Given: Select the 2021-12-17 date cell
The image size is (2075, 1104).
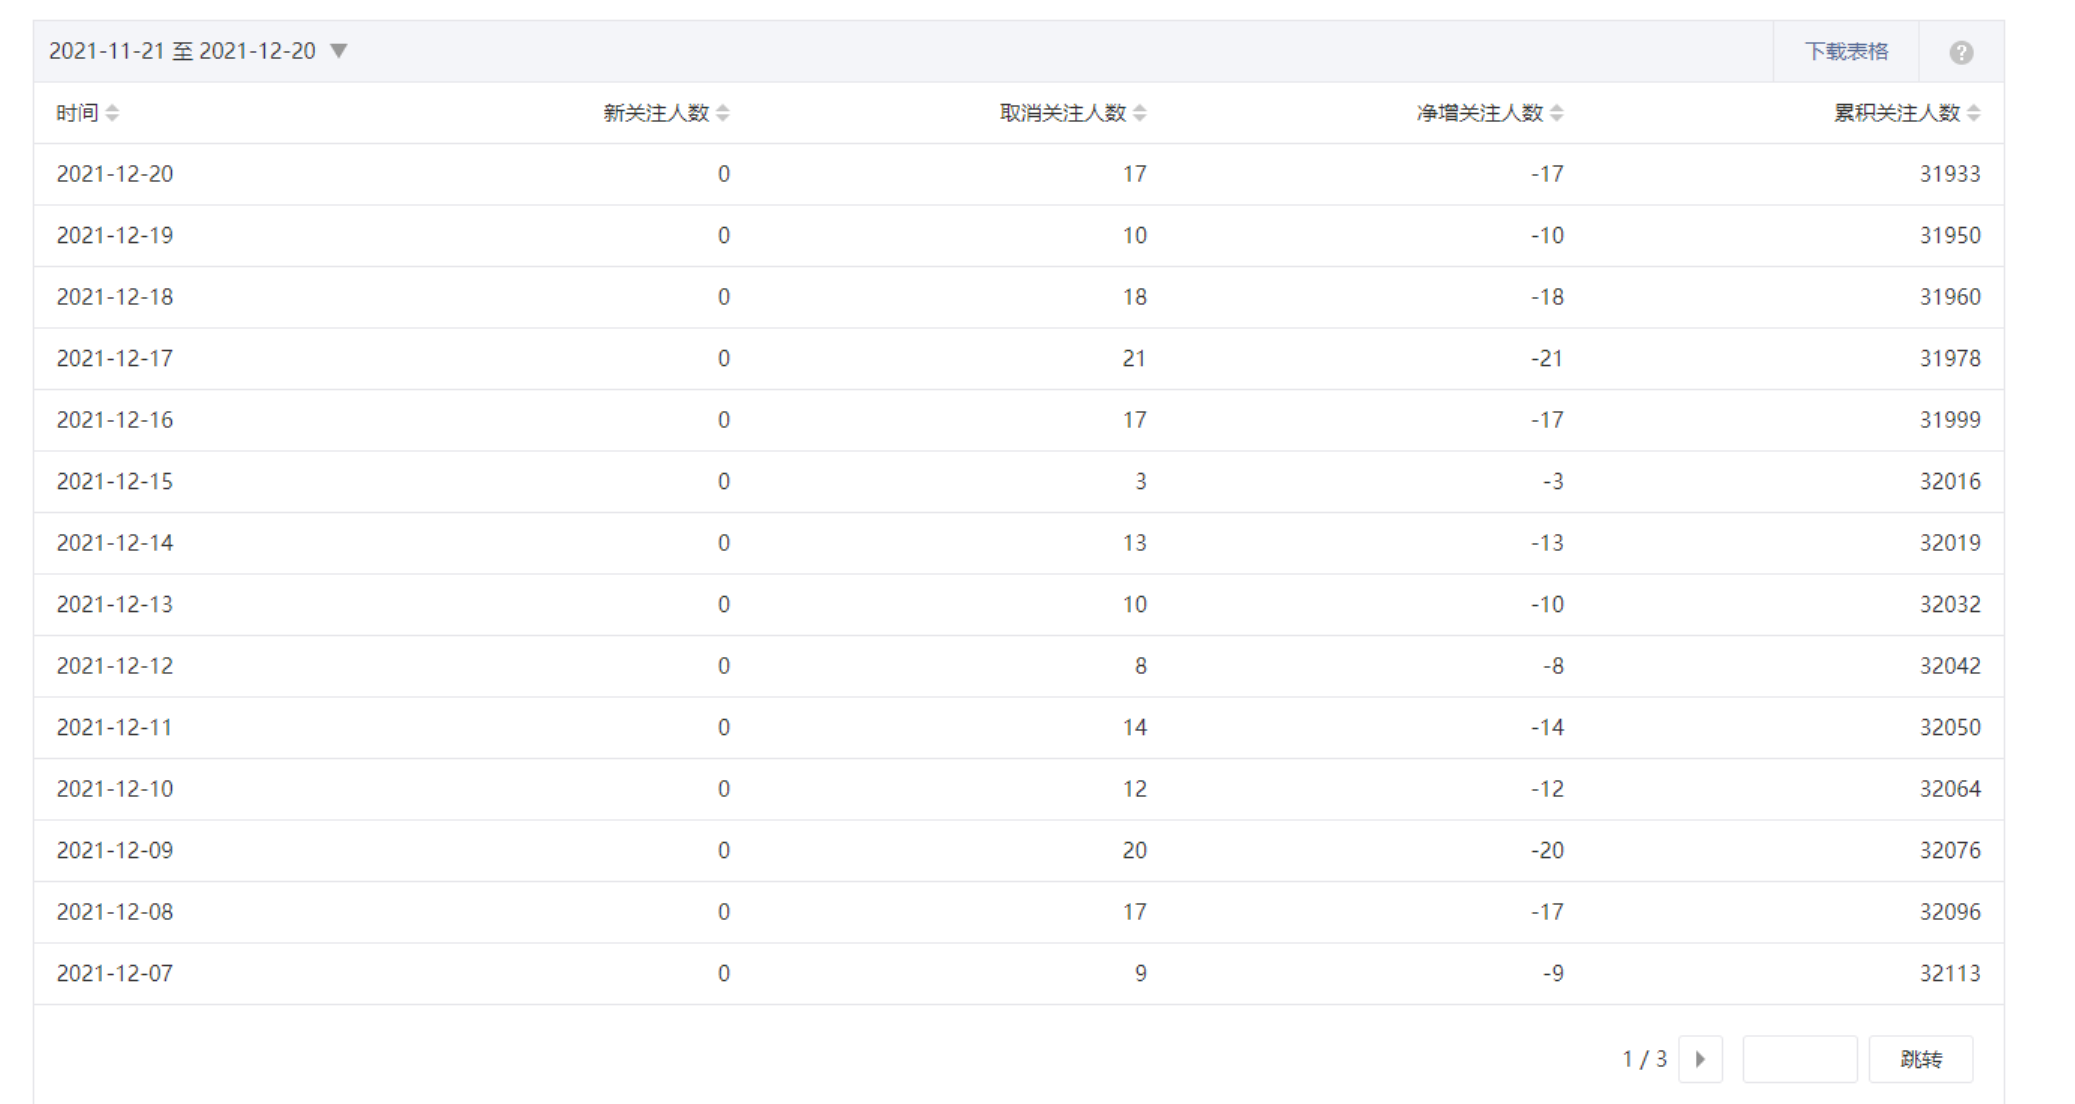Looking at the screenshot, I should pos(115,359).
